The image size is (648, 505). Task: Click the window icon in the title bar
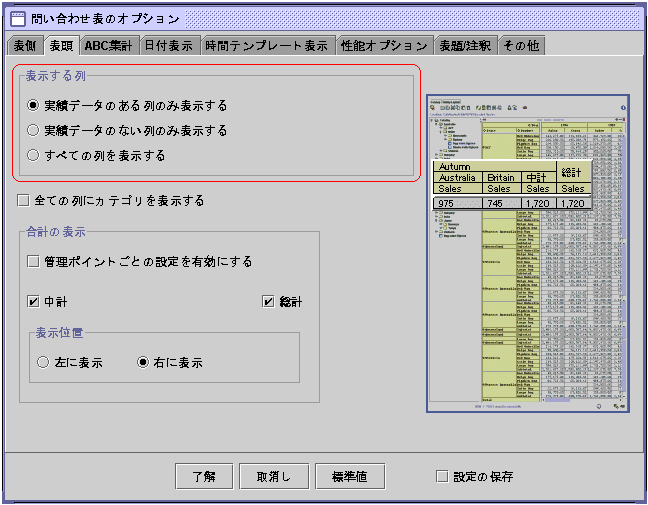click(x=17, y=18)
